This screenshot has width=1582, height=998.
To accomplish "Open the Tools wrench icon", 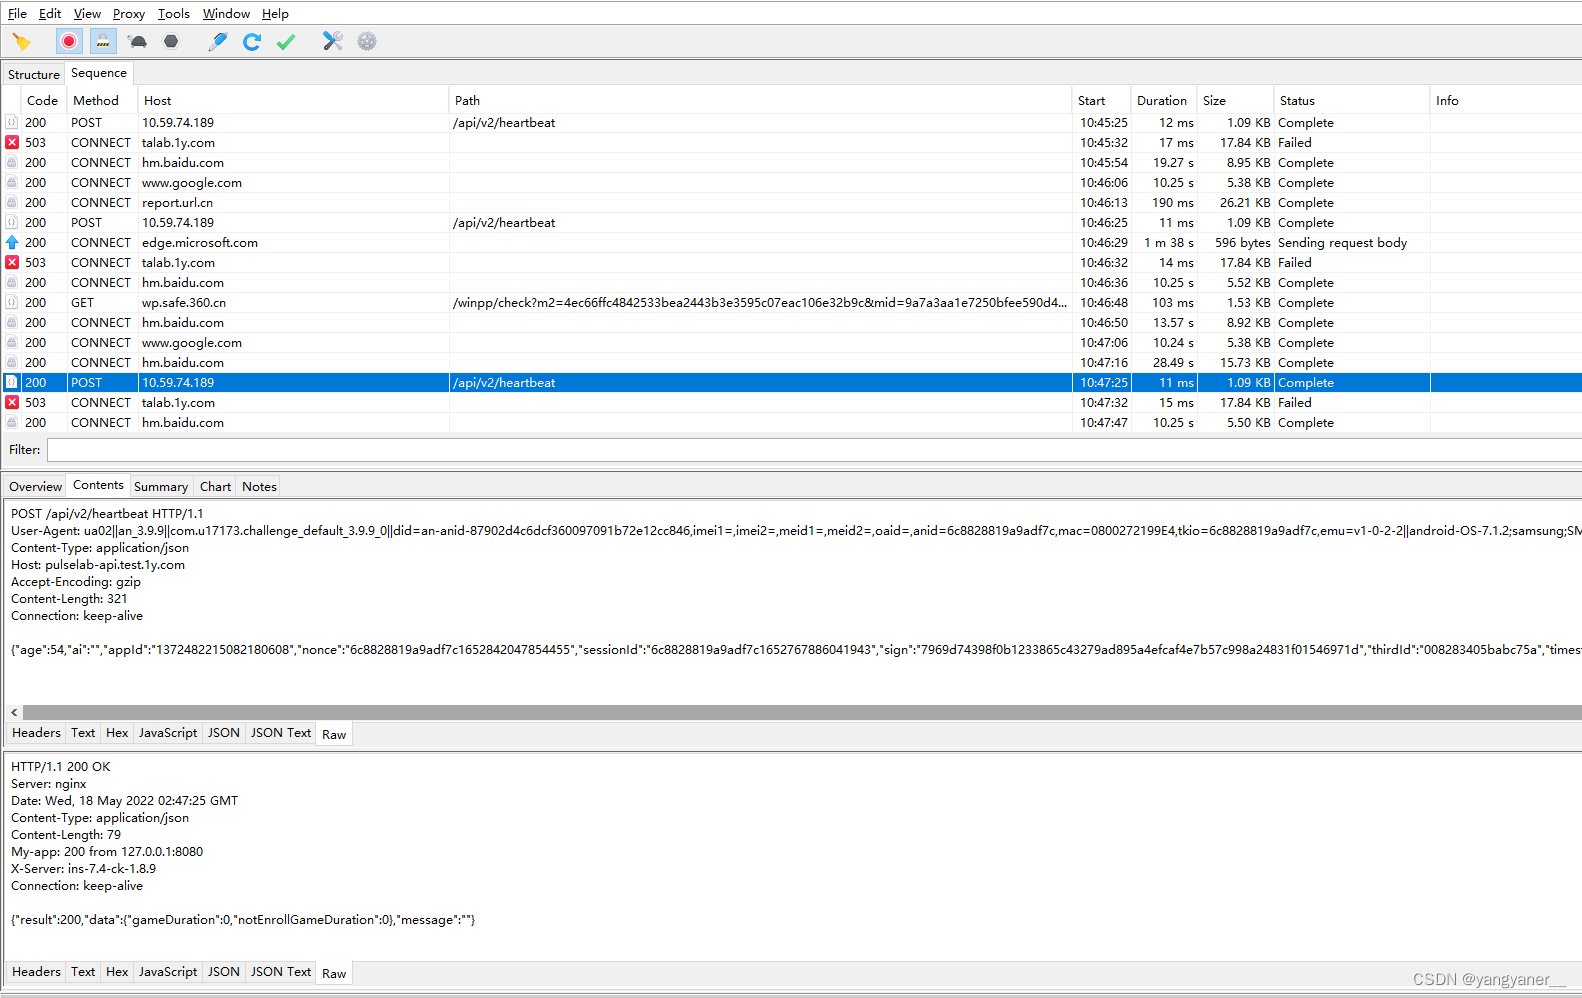I will tap(333, 41).
